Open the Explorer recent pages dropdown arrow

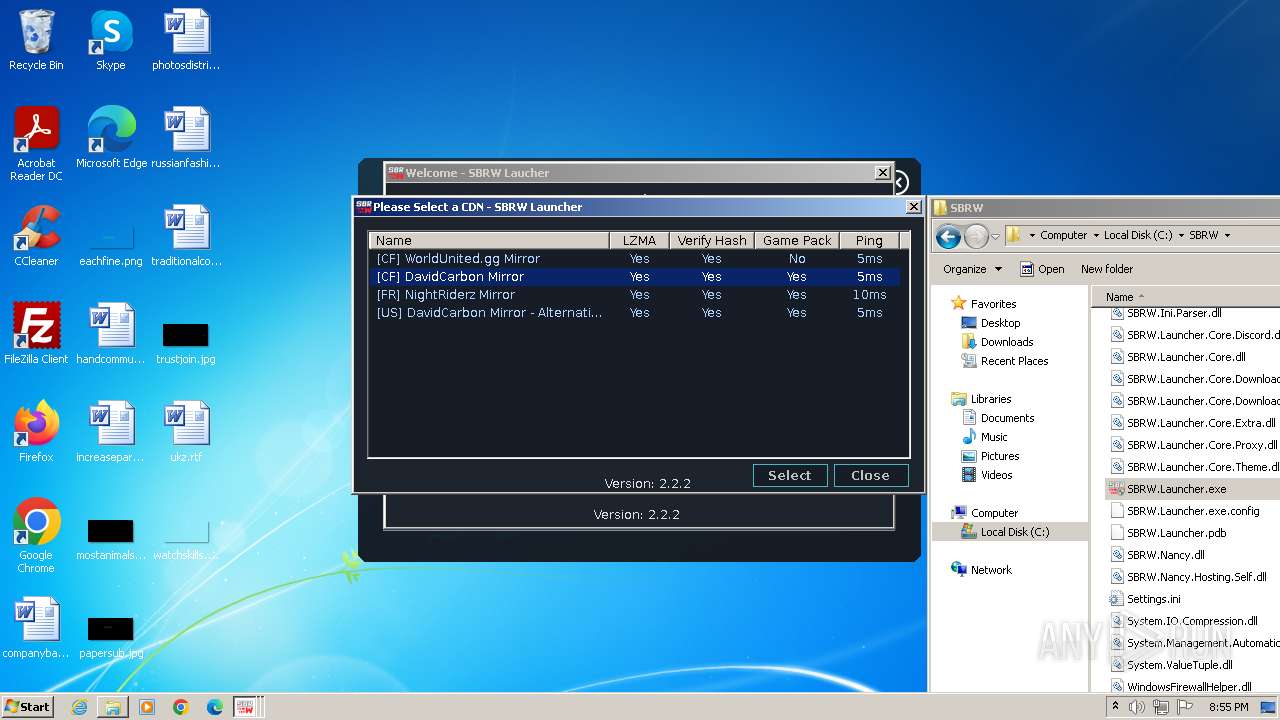[x=996, y=236]
